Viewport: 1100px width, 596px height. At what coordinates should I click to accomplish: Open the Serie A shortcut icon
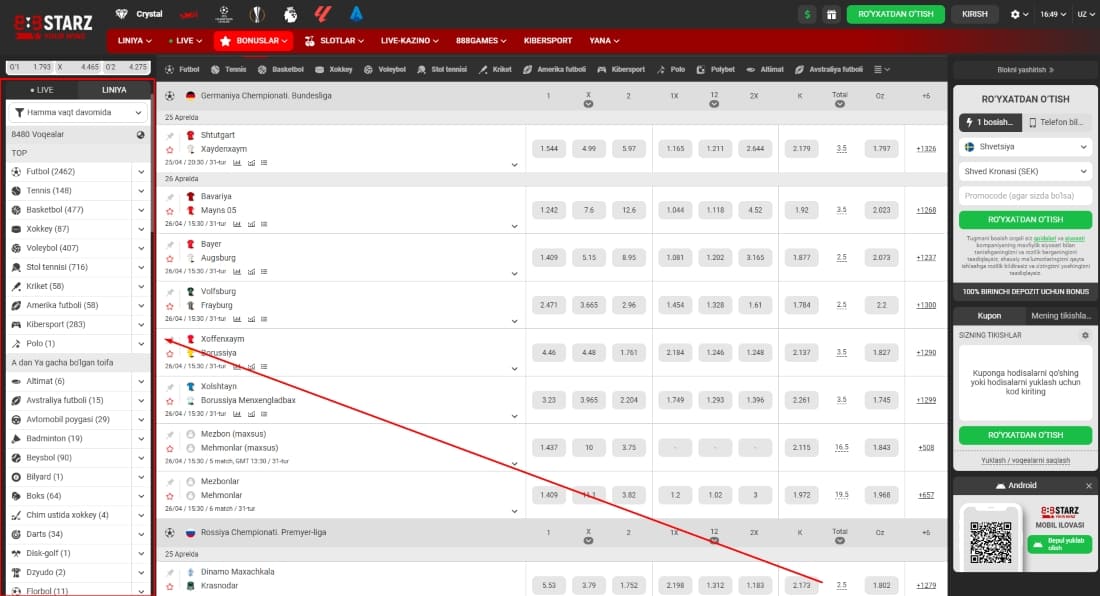pos(356,14)
